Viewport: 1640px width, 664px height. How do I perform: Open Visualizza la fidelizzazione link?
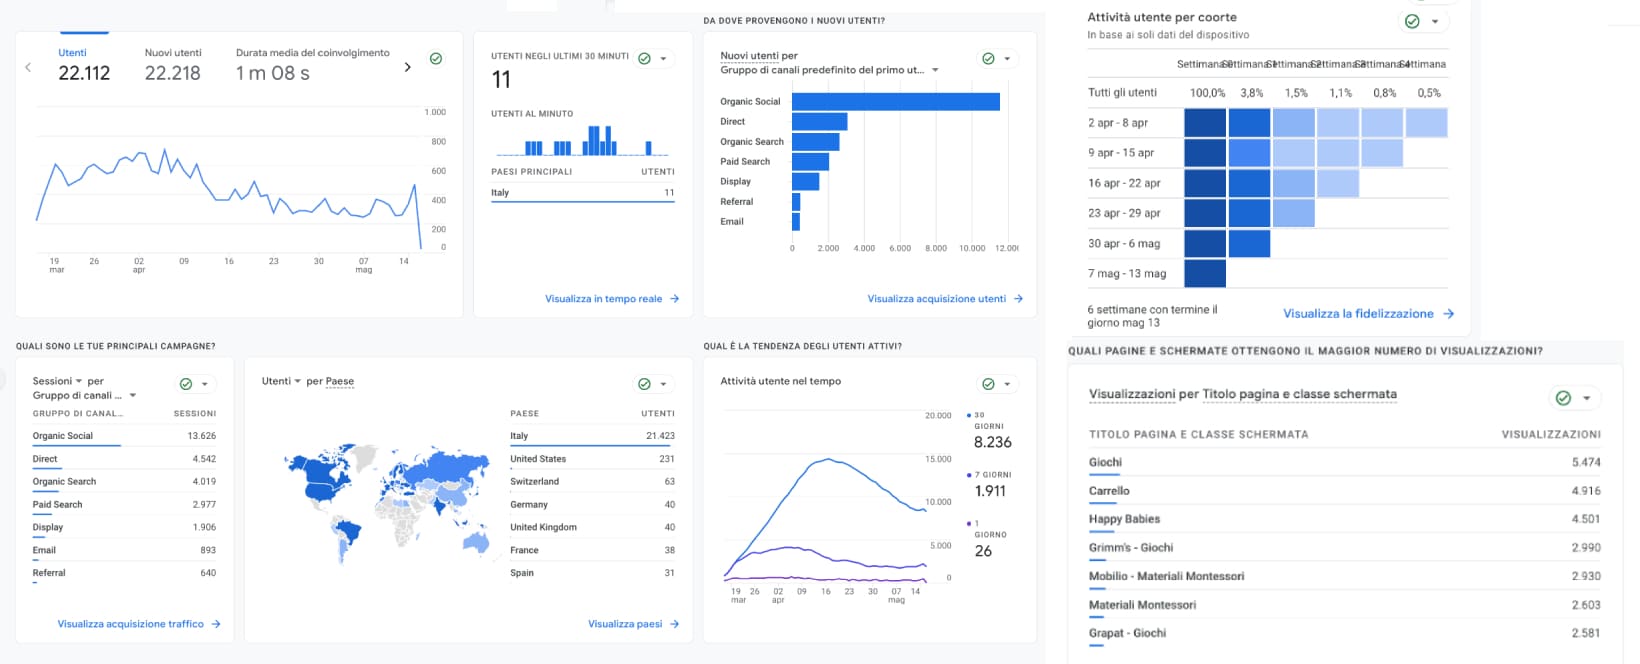point(1368,314)
